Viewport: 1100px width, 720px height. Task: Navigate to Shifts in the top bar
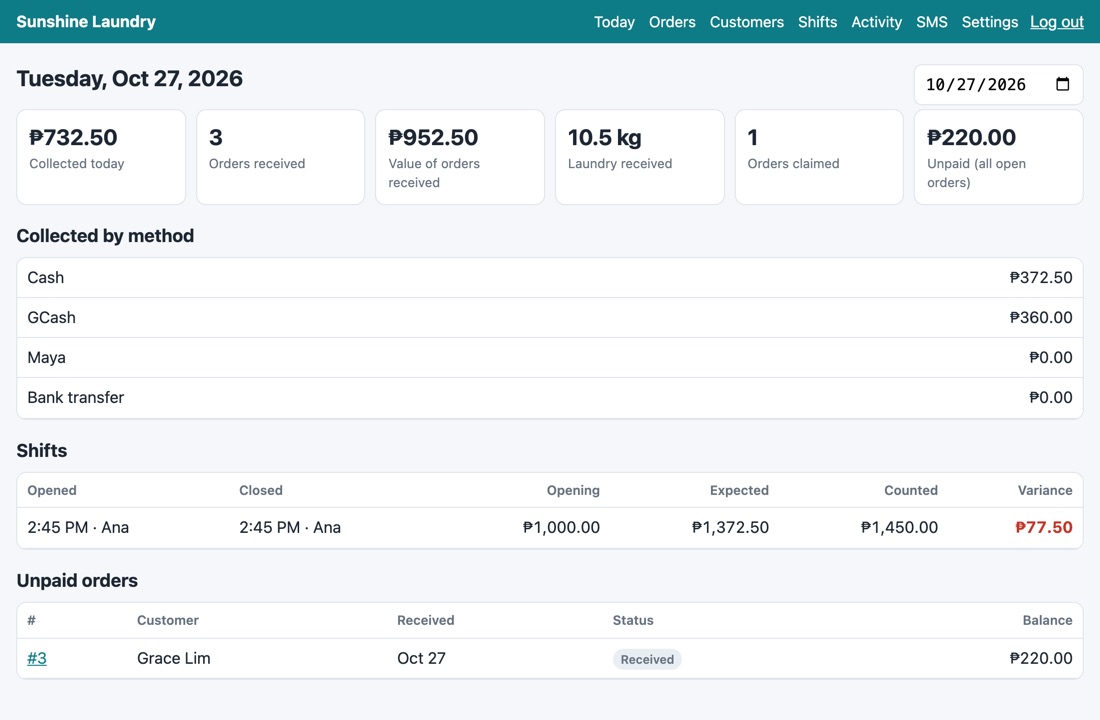tap(817, 22)
